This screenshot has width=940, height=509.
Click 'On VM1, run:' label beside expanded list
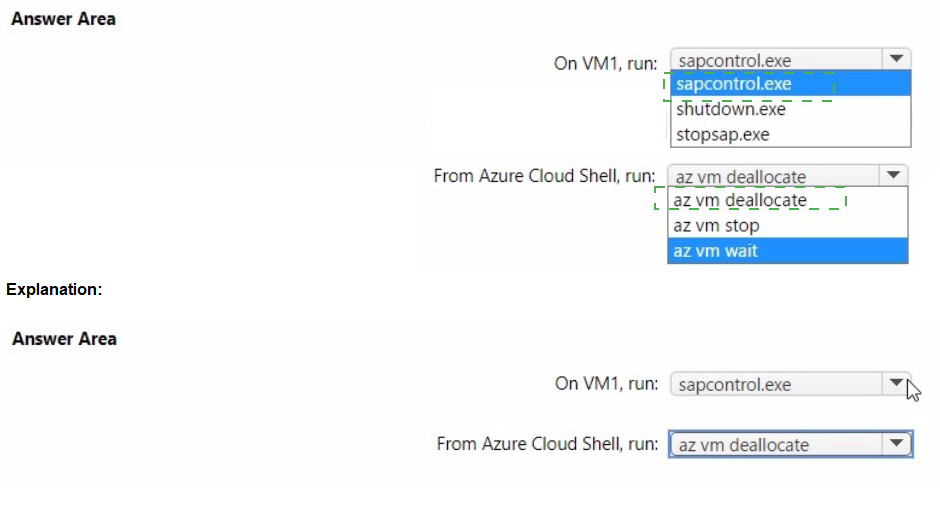[605, 63]
